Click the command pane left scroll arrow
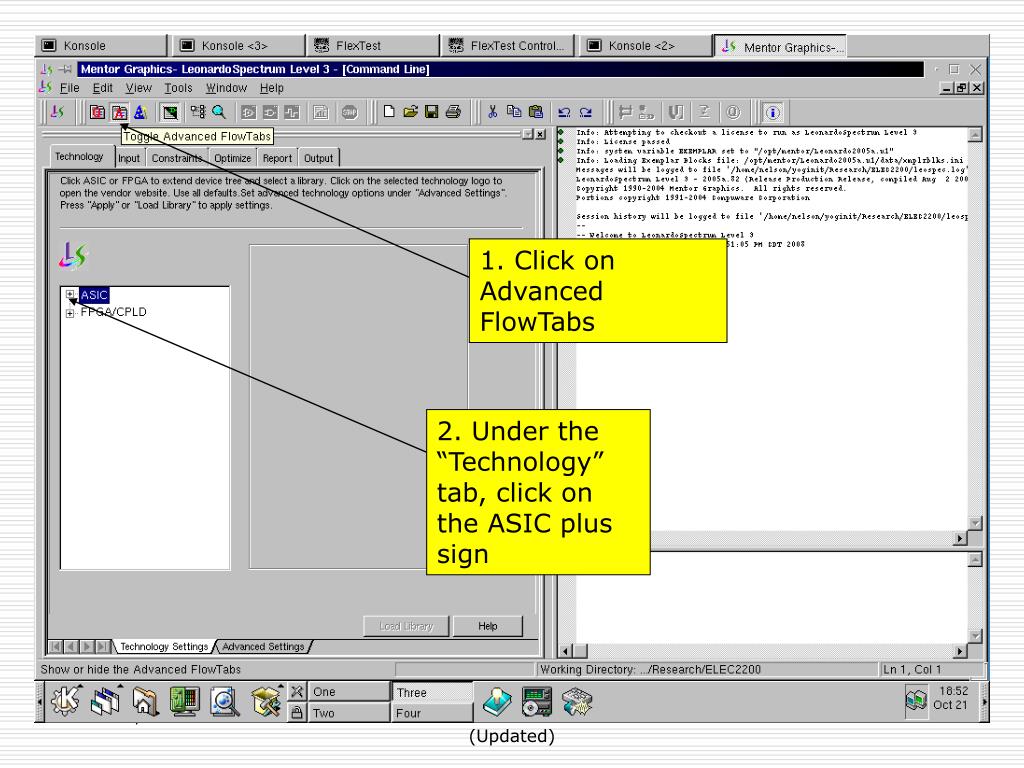The image size is (1024, 768). [x=565, y=651]
